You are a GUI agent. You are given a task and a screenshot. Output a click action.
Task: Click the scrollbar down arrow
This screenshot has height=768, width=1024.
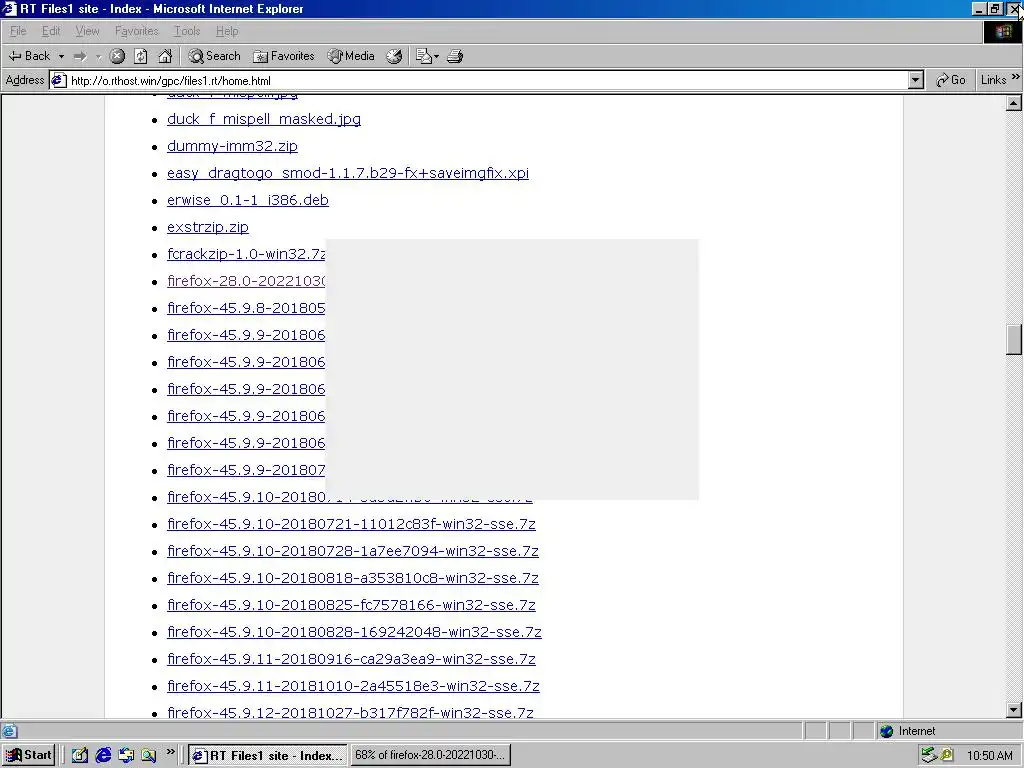[x=1014, y=710]
